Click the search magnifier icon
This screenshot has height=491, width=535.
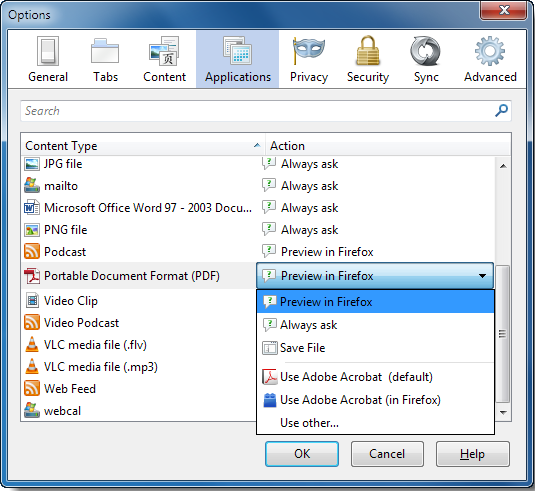pos(501,110)
